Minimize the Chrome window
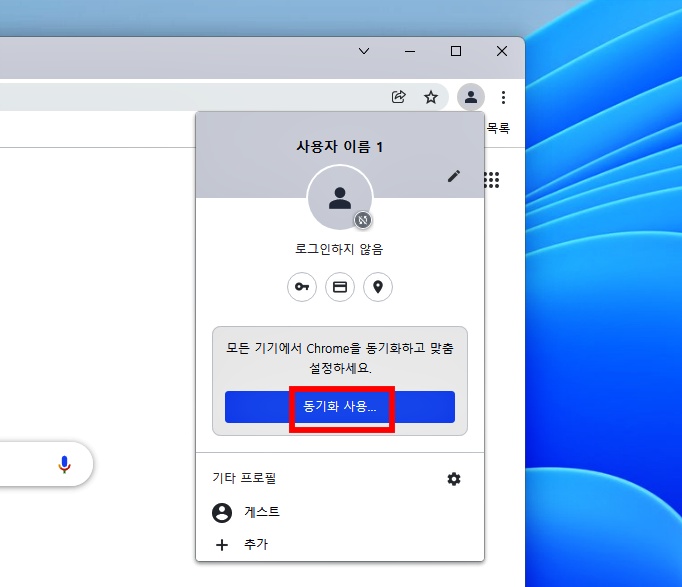The width and height of the screenshot is (682, 587). (x=410, y=51)
